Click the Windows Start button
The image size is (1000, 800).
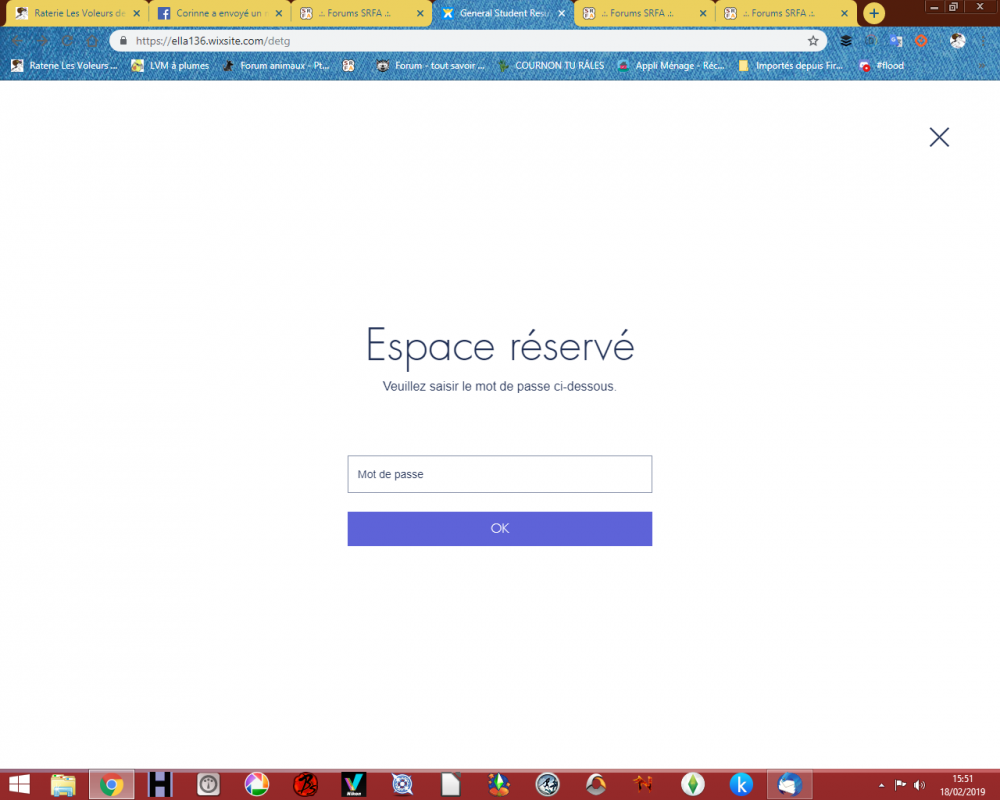(19, 785)
